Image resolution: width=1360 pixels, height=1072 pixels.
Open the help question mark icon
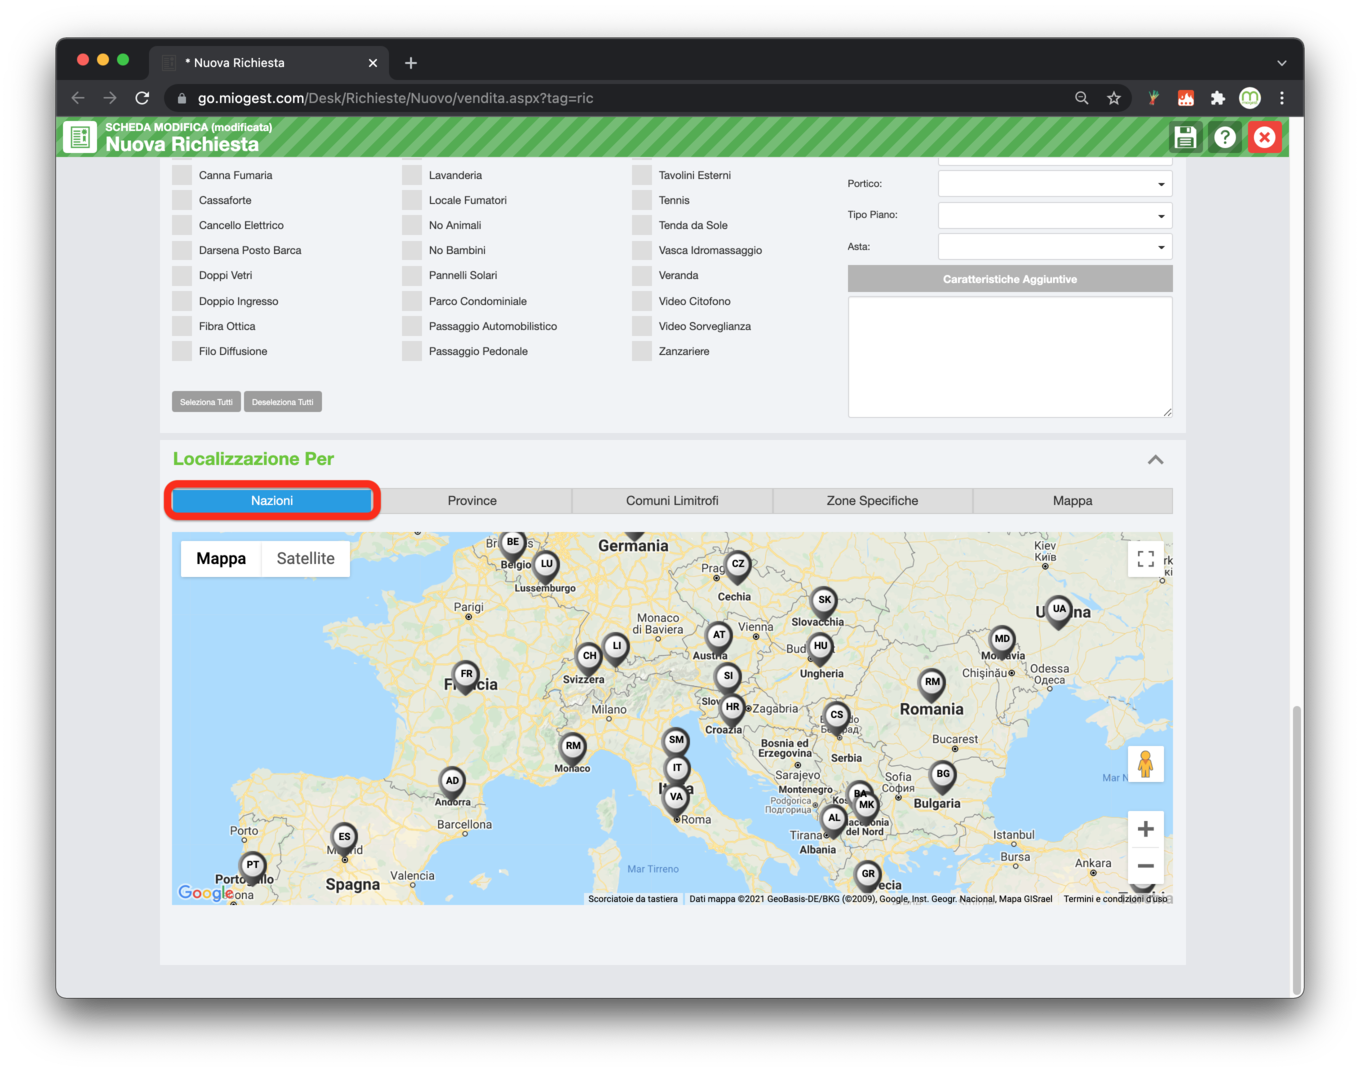pos(1225,137)
